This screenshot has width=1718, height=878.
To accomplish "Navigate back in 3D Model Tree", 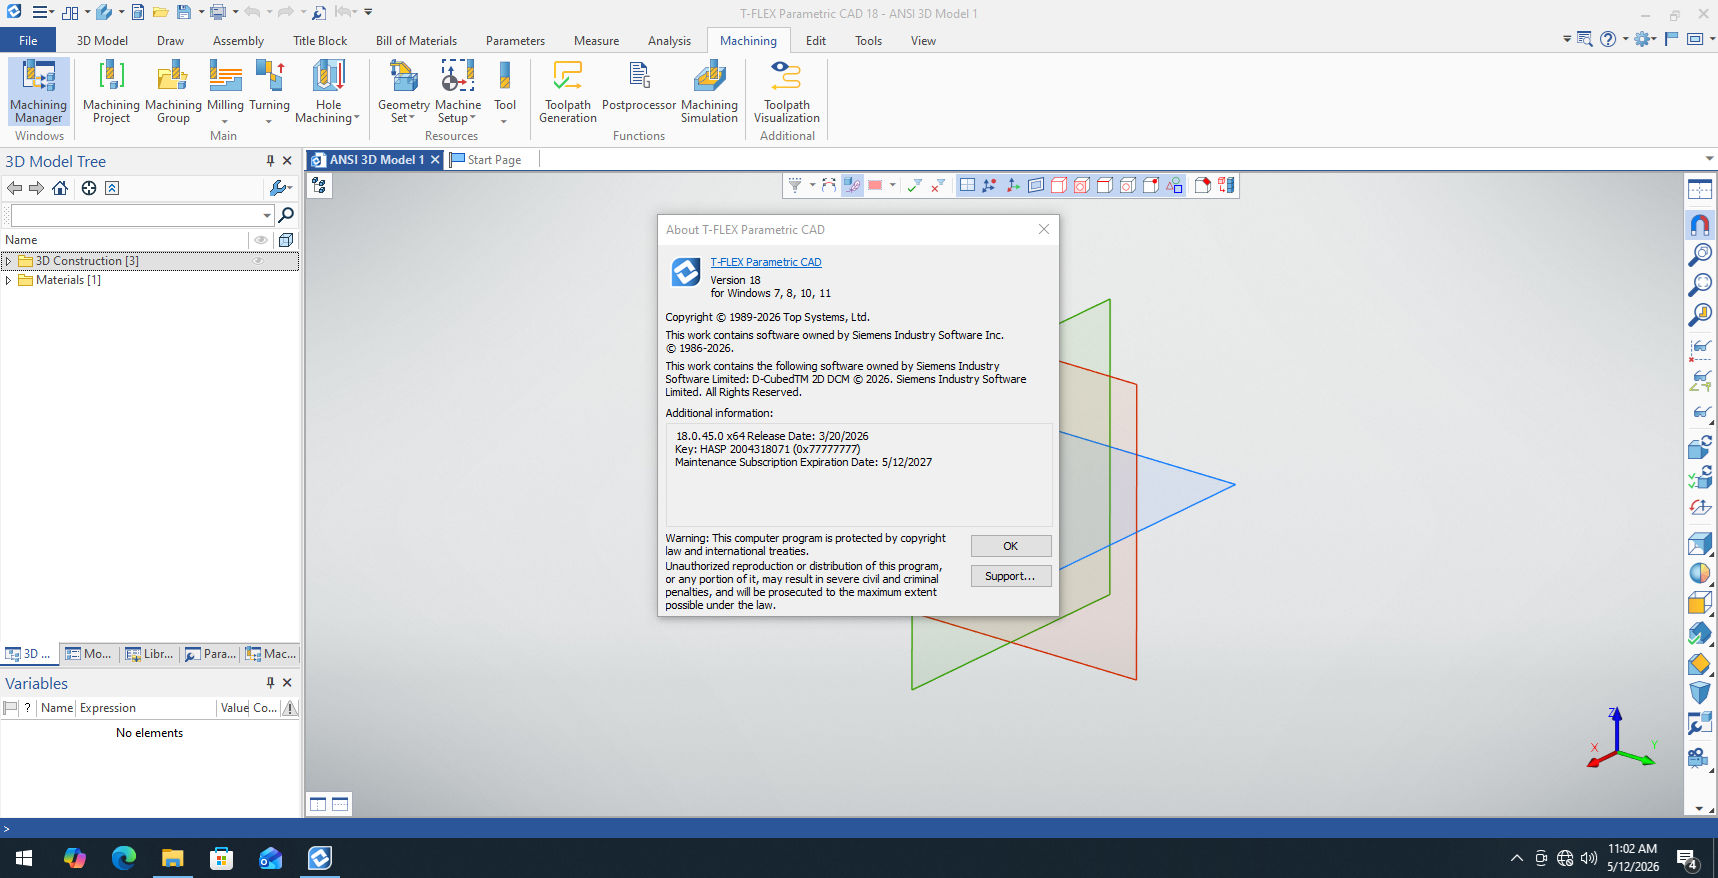I will pos(14,188).
